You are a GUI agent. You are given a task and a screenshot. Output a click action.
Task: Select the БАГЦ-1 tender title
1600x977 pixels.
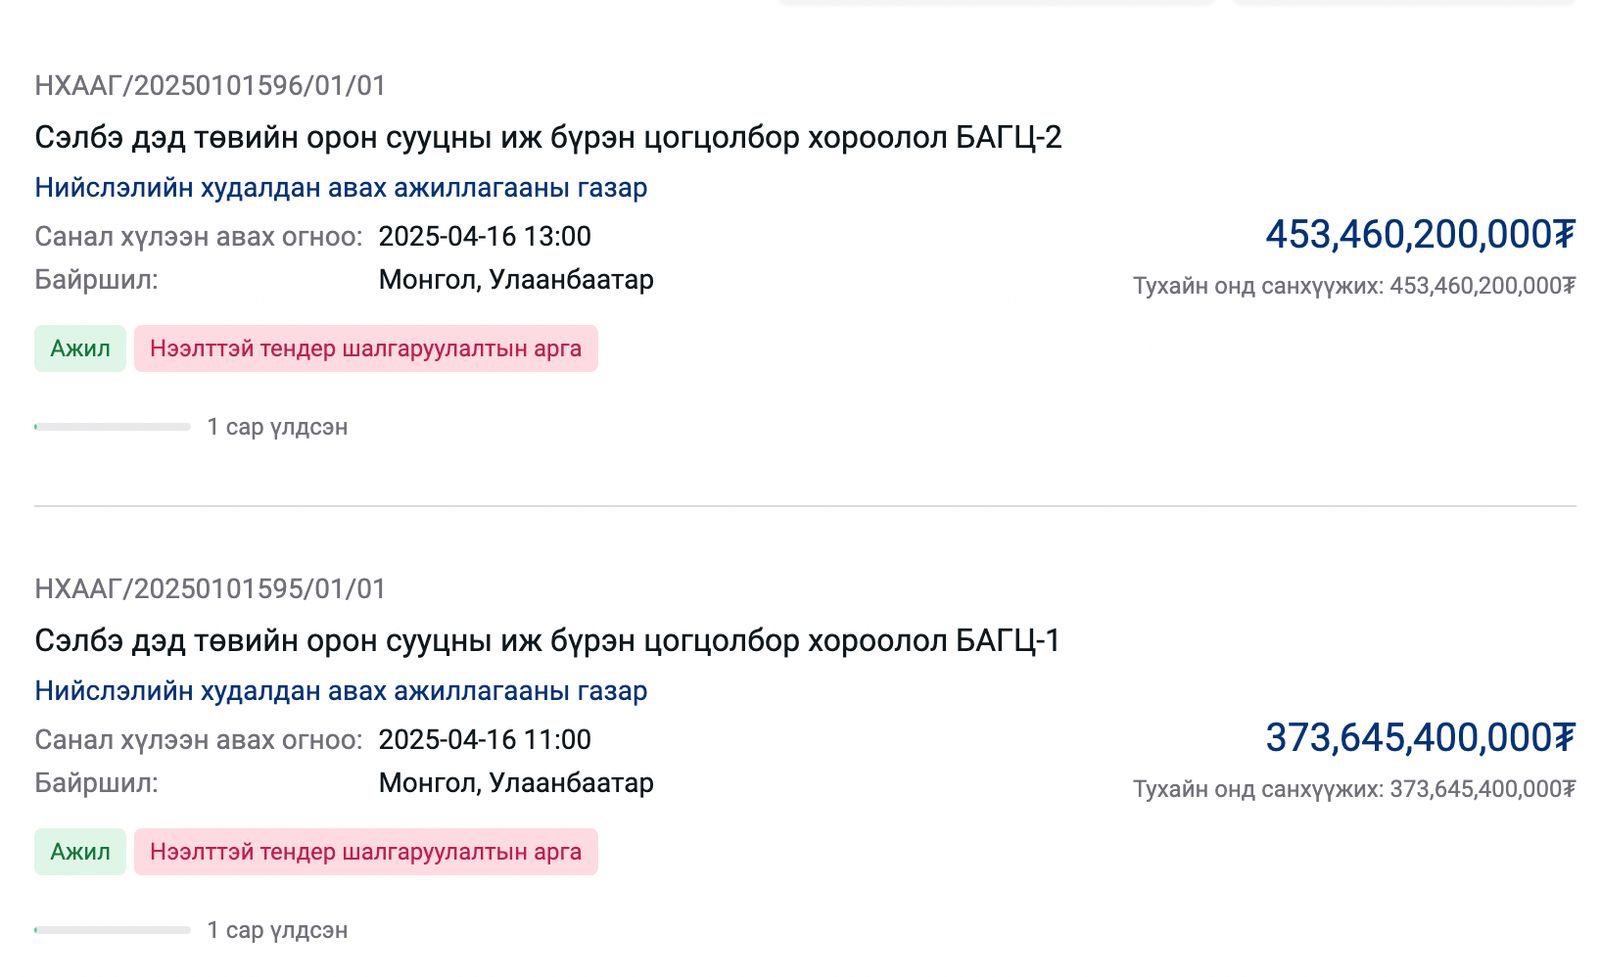pyautogui.click(x=550, y=640)
